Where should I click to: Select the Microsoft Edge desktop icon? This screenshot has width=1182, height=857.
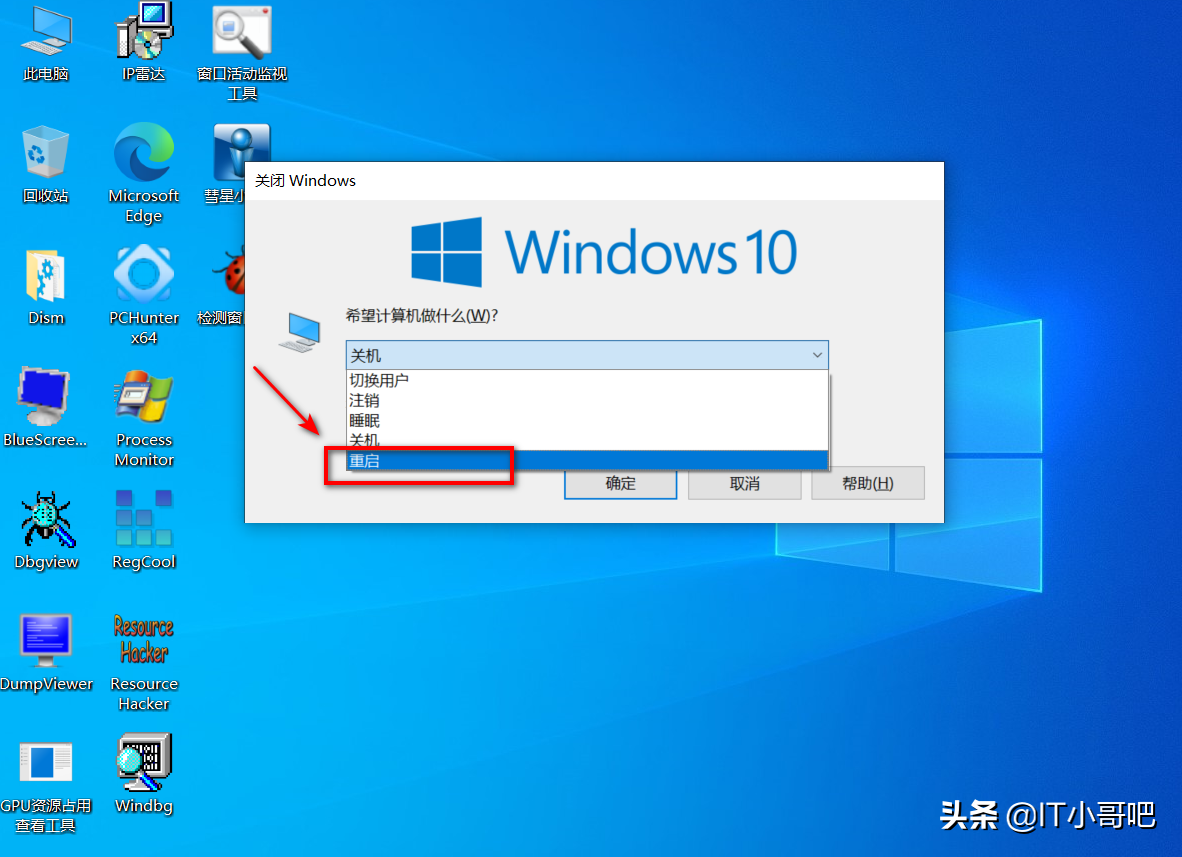tap(143, 173)
